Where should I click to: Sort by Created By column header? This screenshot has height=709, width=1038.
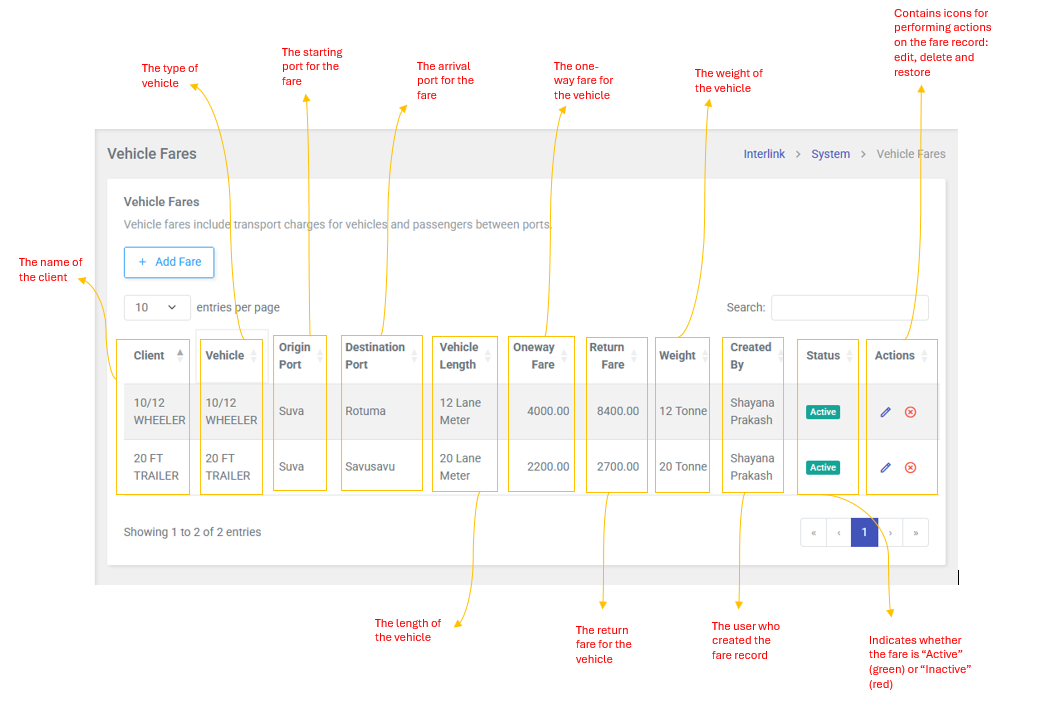[751, 356]
